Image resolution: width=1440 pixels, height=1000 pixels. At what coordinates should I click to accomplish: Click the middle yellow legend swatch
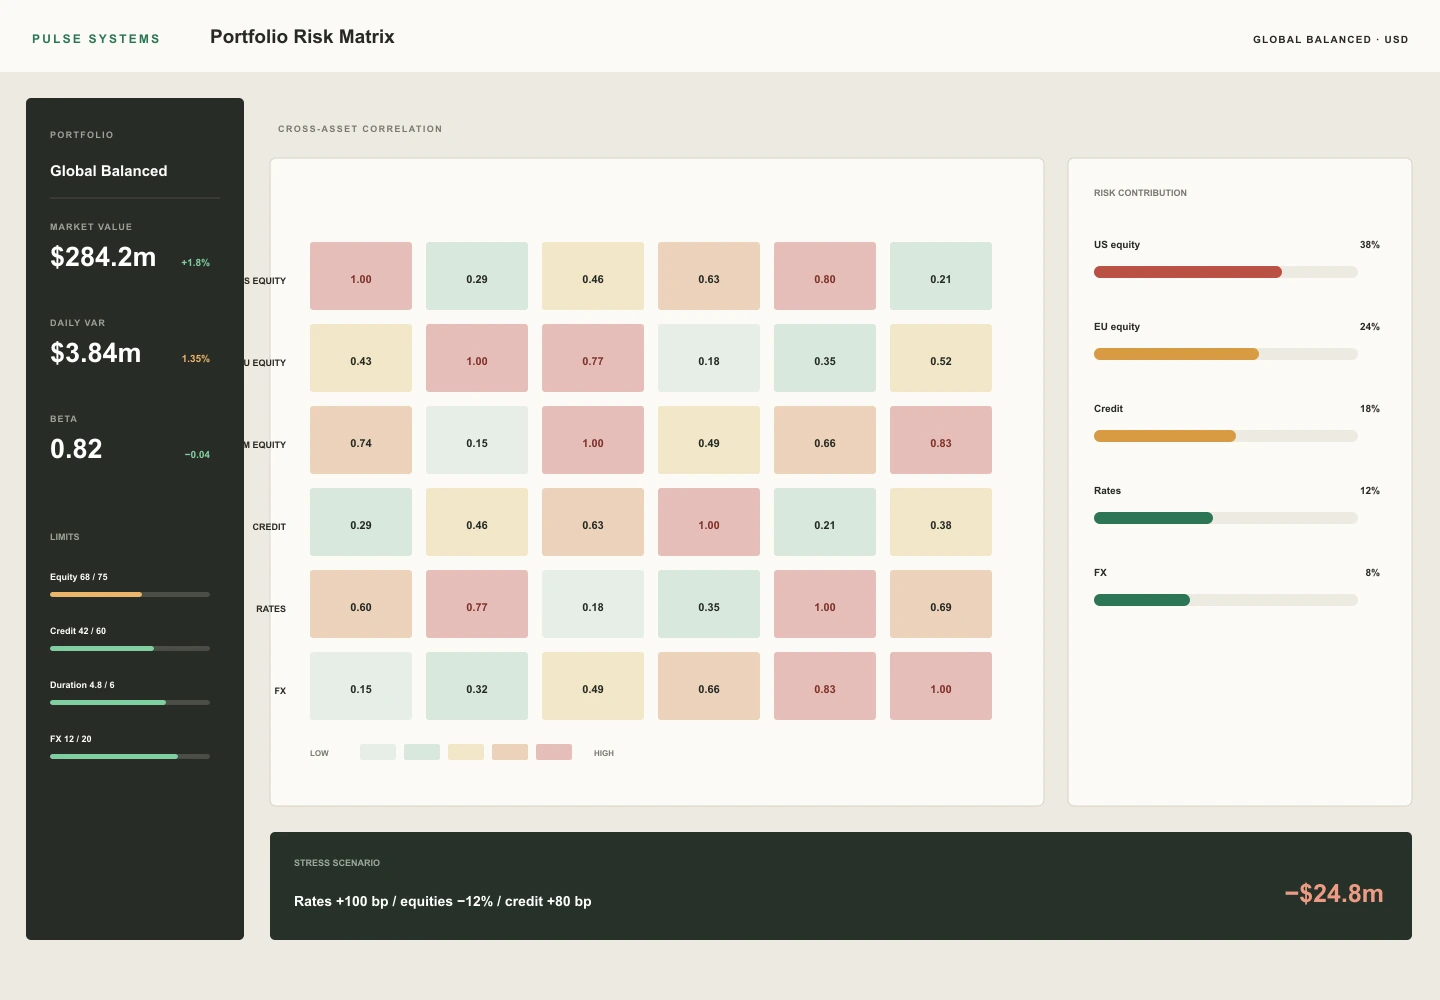466,752
